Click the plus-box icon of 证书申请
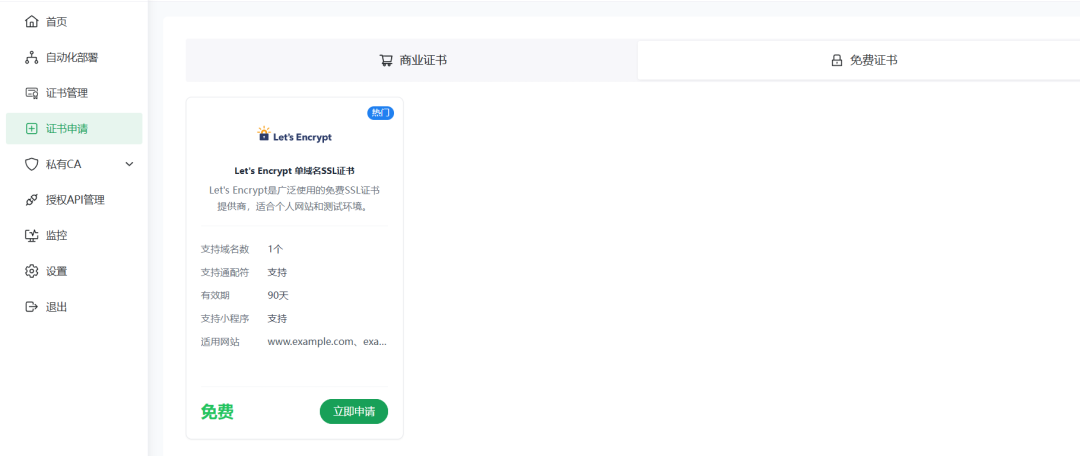The width and height of the screenshot is (1080, 456). (31, 129)
